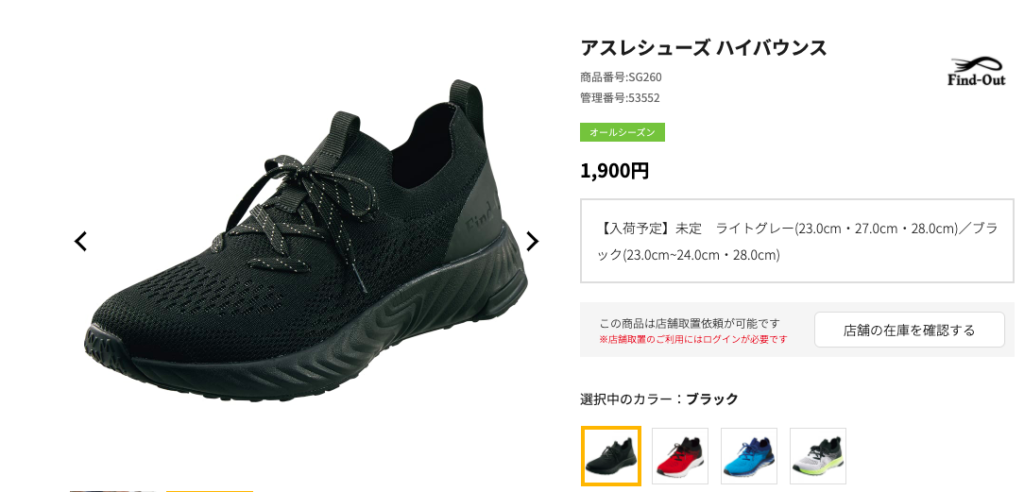Advance to the next product image
The height and width of the screenshot is (492, 1024).
coord(532,241)
